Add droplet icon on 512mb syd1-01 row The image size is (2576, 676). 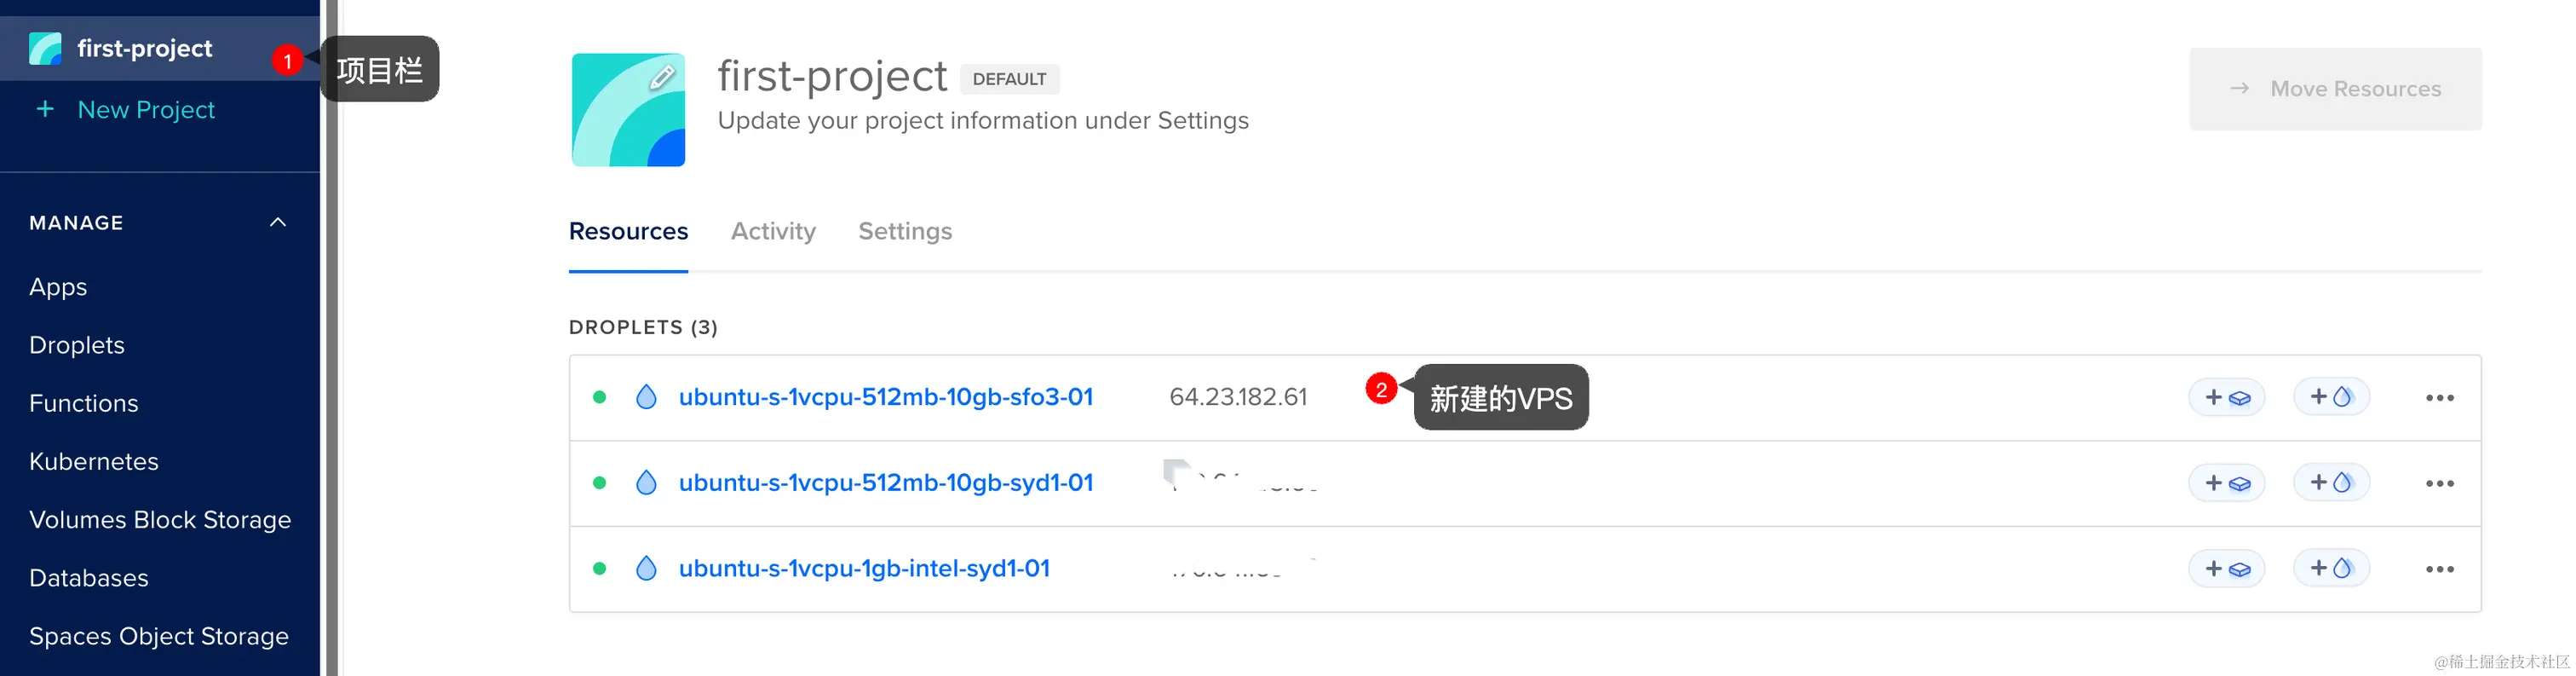(2331, 483)
